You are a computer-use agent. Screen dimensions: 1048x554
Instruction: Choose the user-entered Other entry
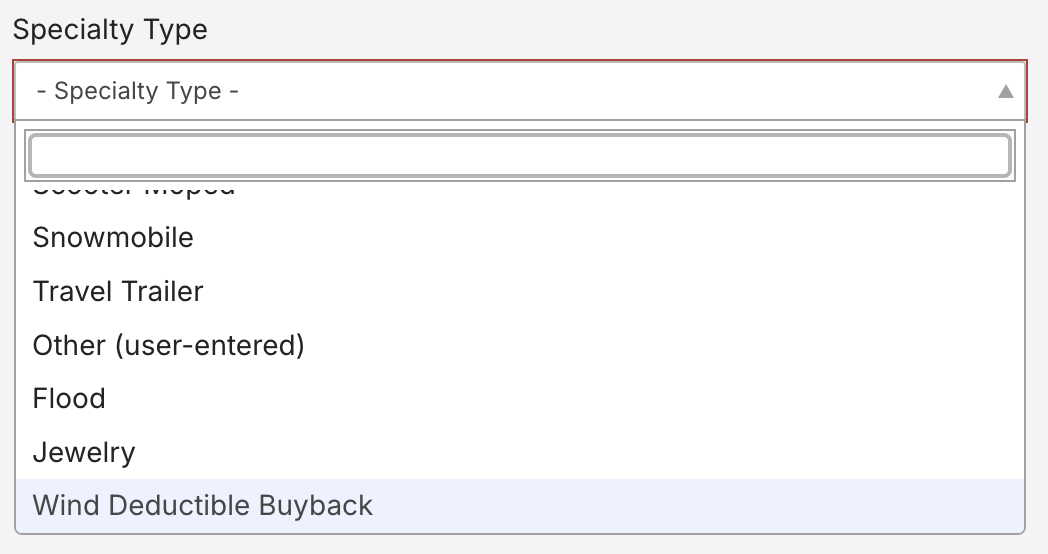tap(168, 346)
